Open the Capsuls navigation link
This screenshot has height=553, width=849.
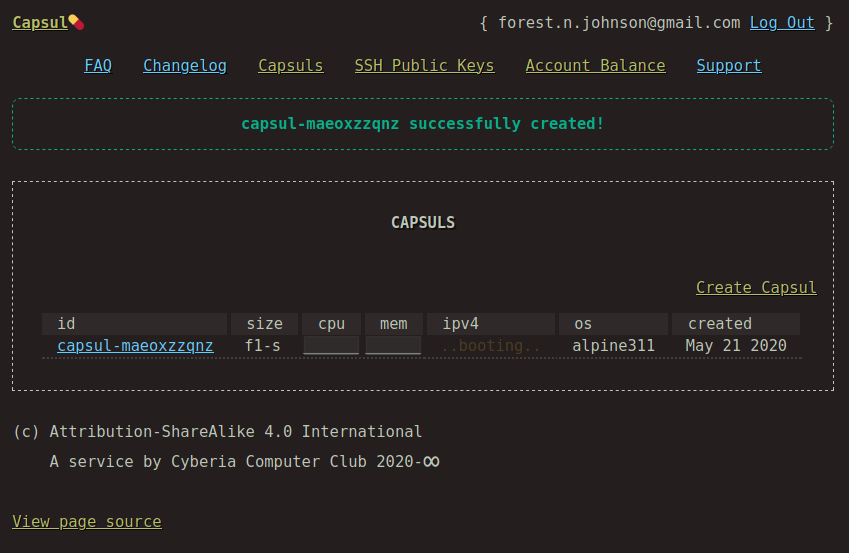291,66
